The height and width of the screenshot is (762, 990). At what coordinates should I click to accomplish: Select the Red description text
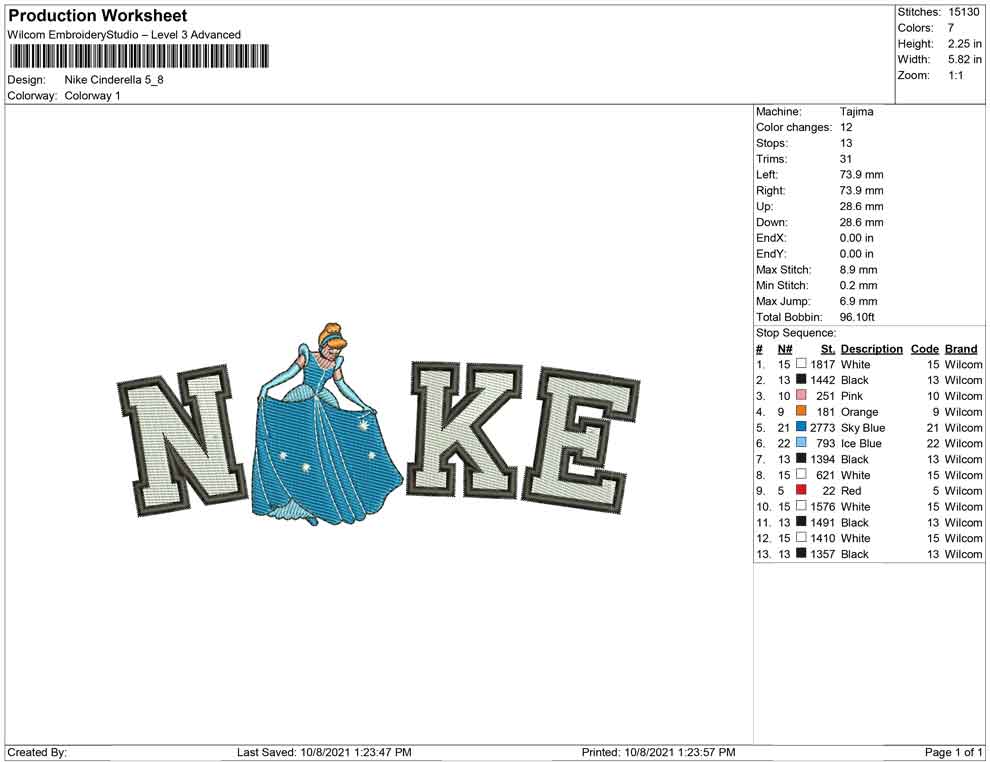tap(850, 491)
